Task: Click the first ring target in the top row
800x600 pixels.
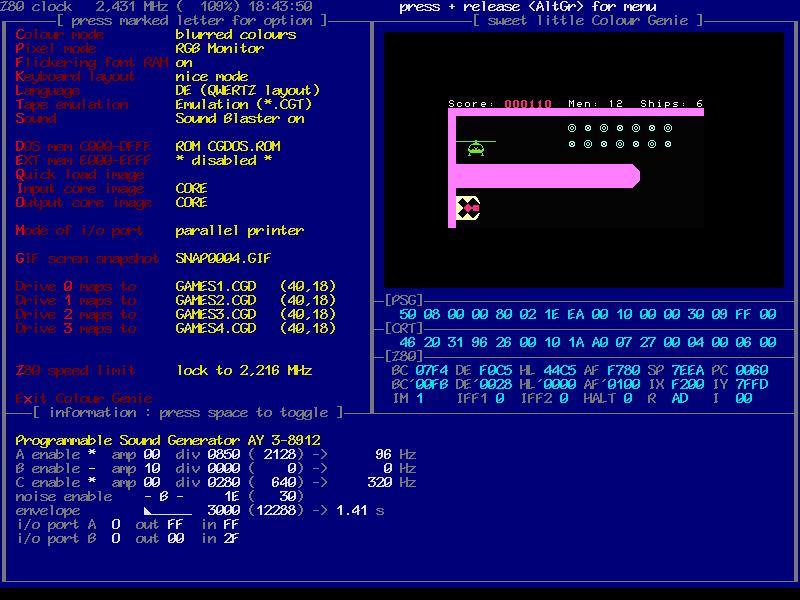Action: click(x=572, y=128)
